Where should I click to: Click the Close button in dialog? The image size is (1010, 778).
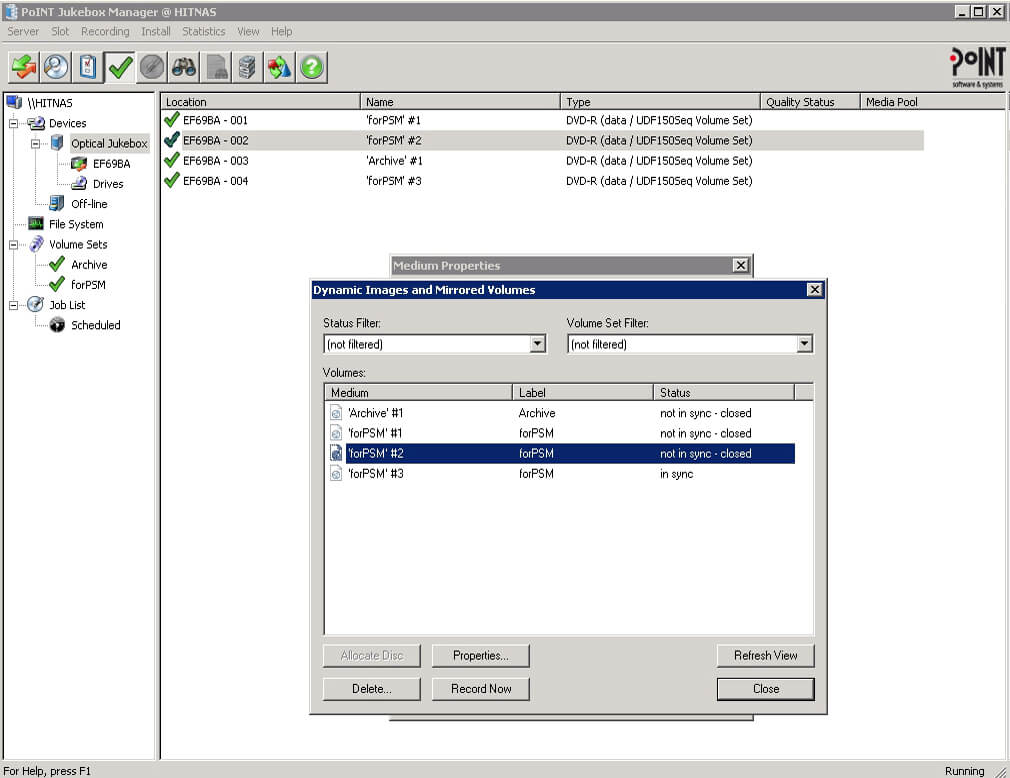[x=765, y=689]
